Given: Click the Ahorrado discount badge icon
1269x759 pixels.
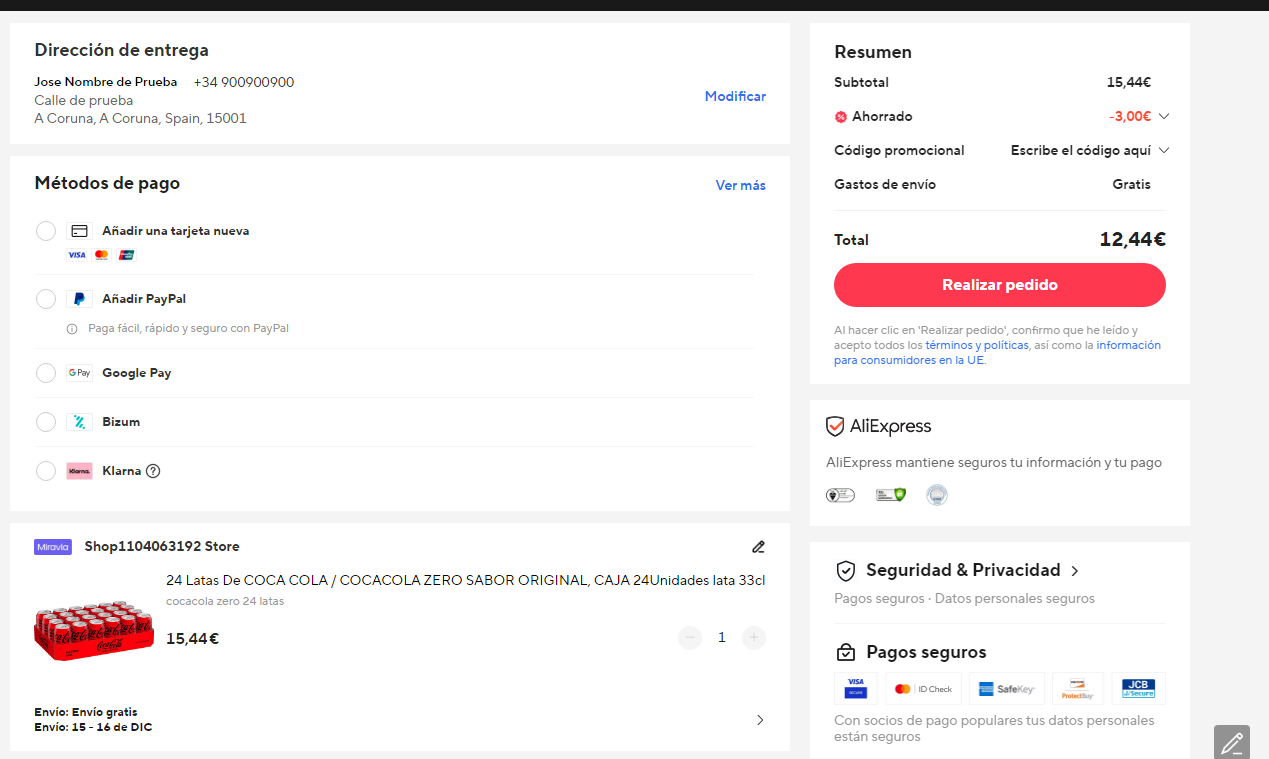Looking at the screenshot, I should tap(841, 117).
